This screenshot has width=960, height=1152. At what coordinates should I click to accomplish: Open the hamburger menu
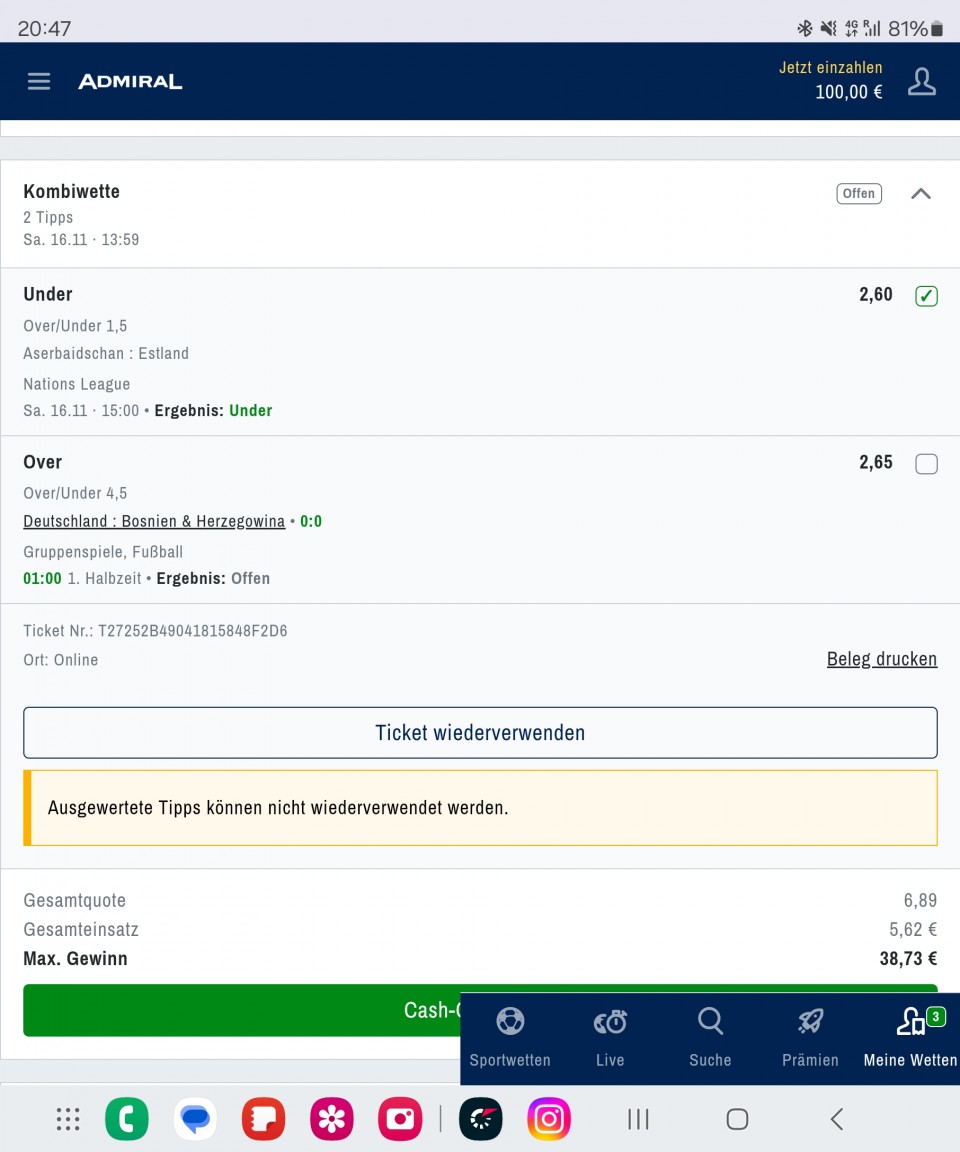pyautogui.click(x=39, y=82)
